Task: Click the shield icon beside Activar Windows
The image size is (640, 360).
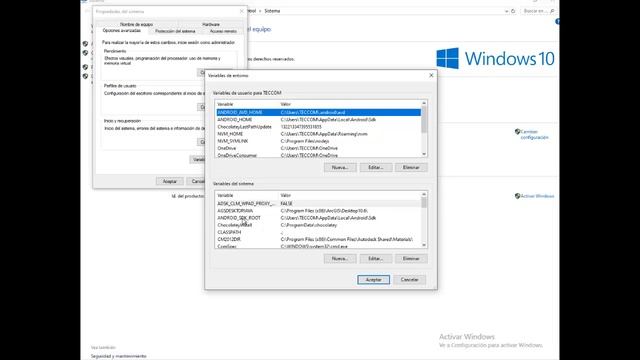Action: point(517,196)
